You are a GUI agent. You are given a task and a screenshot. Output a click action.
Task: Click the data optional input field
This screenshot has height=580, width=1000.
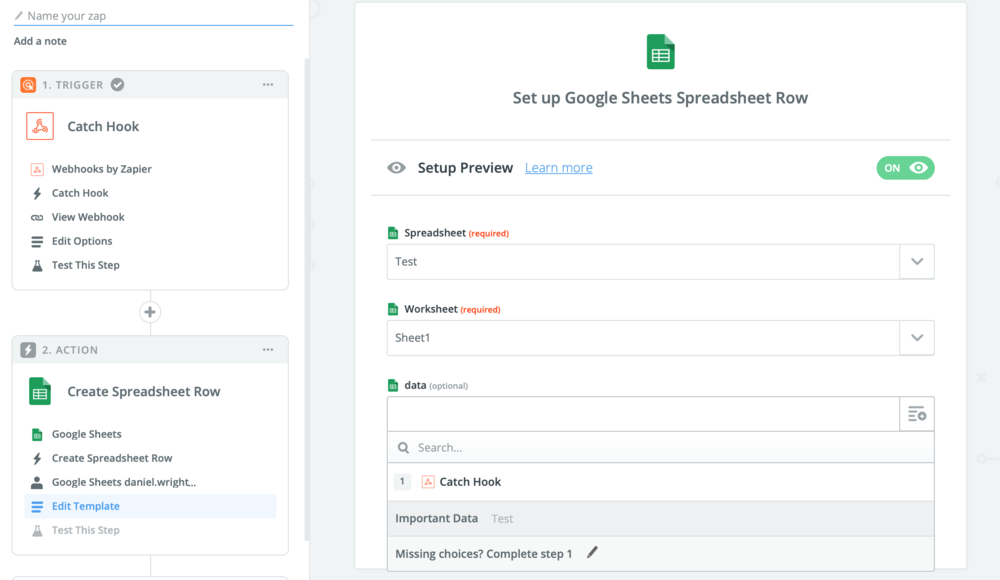[643, 414]
